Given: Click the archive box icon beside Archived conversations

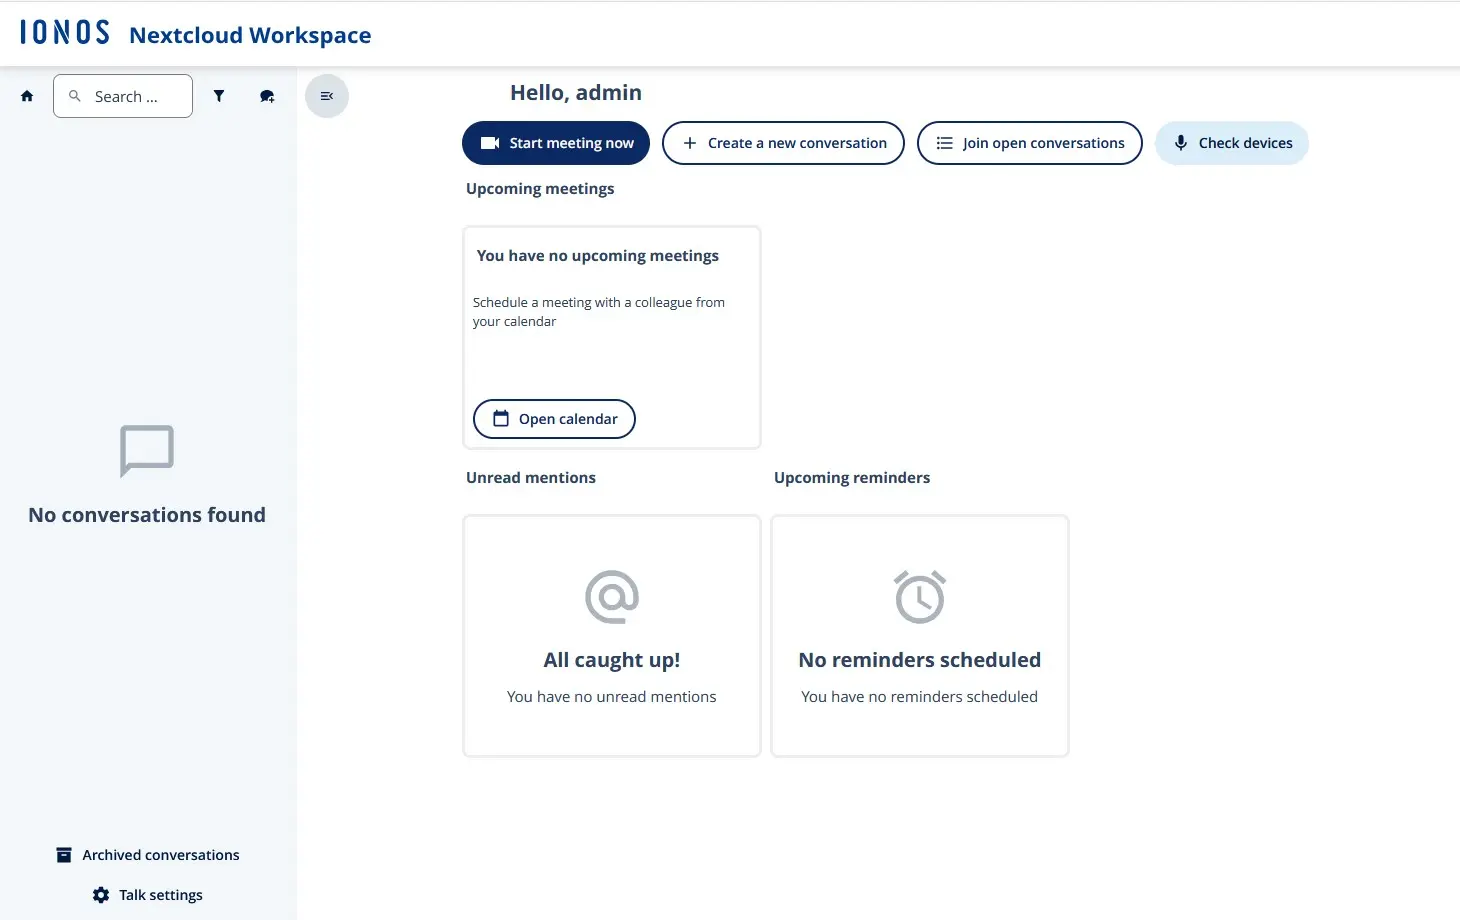Looking at the screenshot, I should [x=62, y=854].
